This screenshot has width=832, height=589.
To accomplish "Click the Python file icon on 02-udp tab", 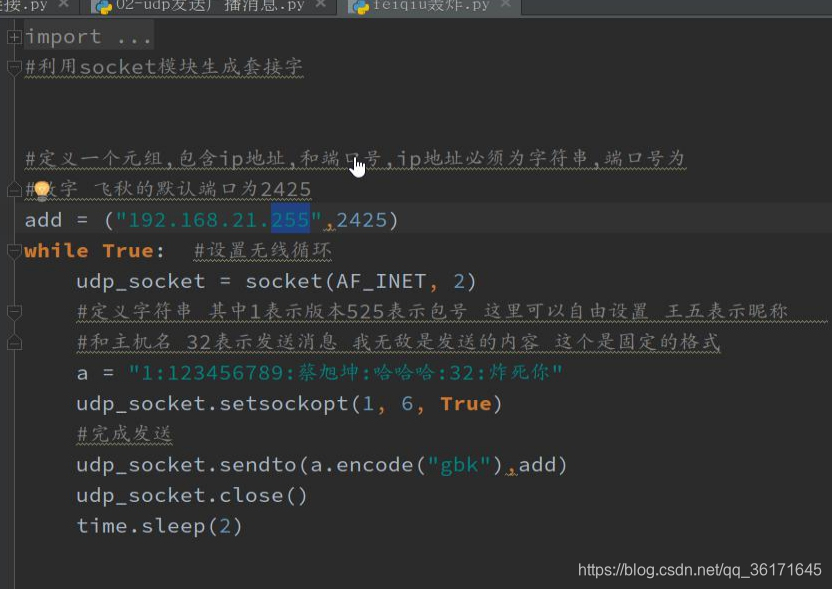I will point(103,7).
